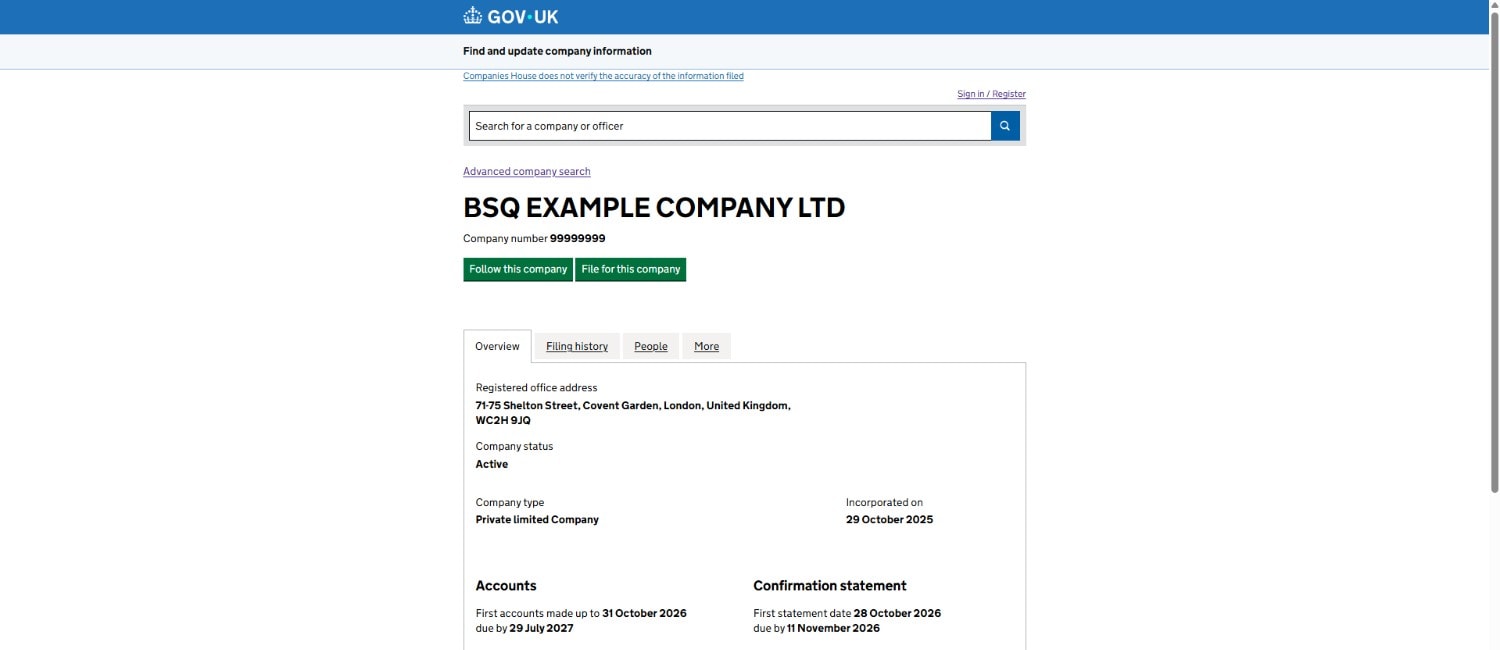Viewport: 1500px width, 650px height.
Task: Open Advanced company search
Action: pyautogui.click(x=526, y=171)
